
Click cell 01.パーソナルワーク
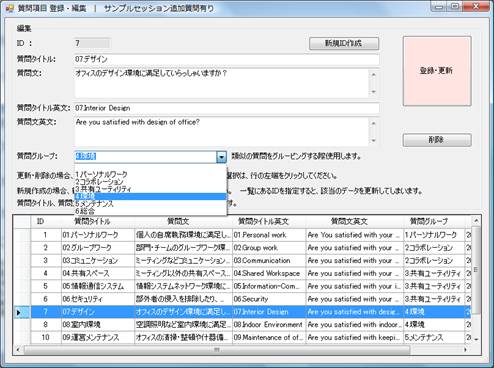98,235
